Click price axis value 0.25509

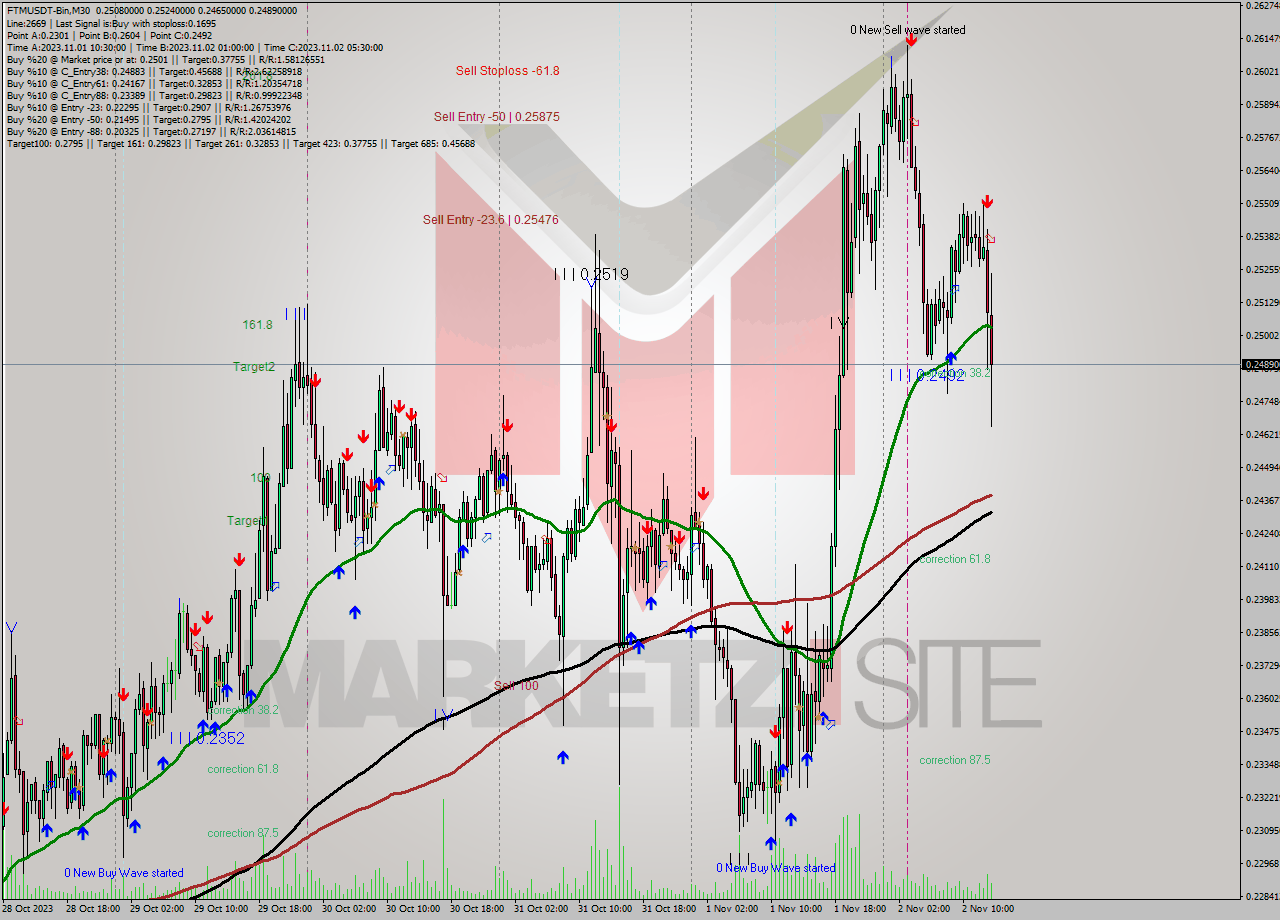click(x=1261, y=204)
